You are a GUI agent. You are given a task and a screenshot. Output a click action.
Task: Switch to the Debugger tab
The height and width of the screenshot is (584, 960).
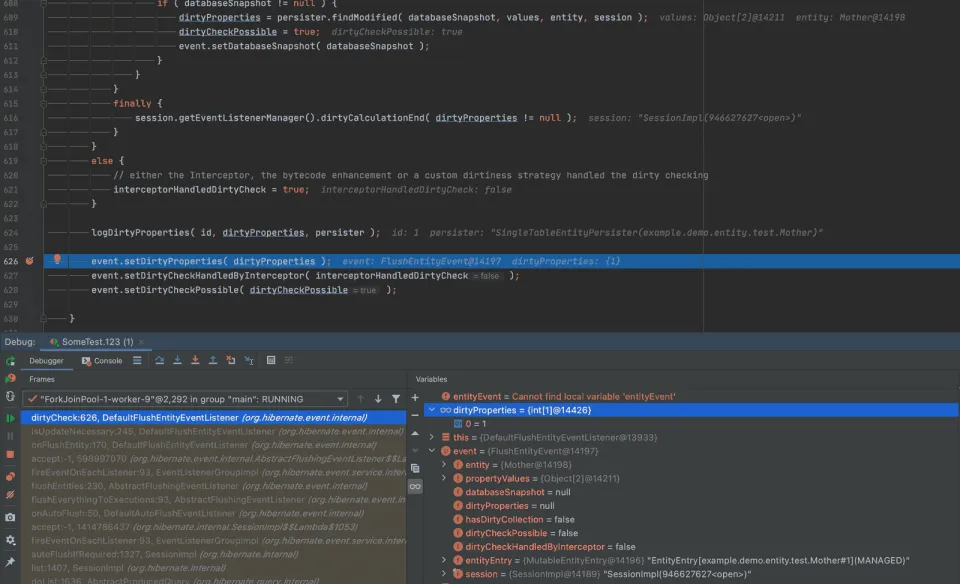coord(47,361)
